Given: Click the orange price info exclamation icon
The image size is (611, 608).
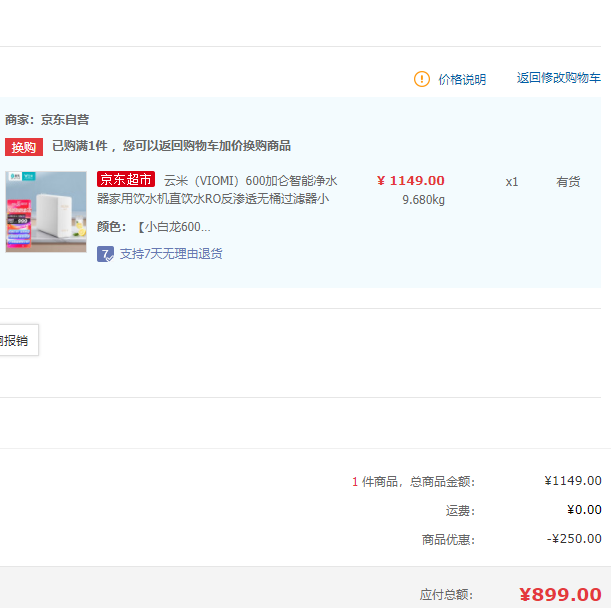Looking at the screenshot, I should coord(422,79).
